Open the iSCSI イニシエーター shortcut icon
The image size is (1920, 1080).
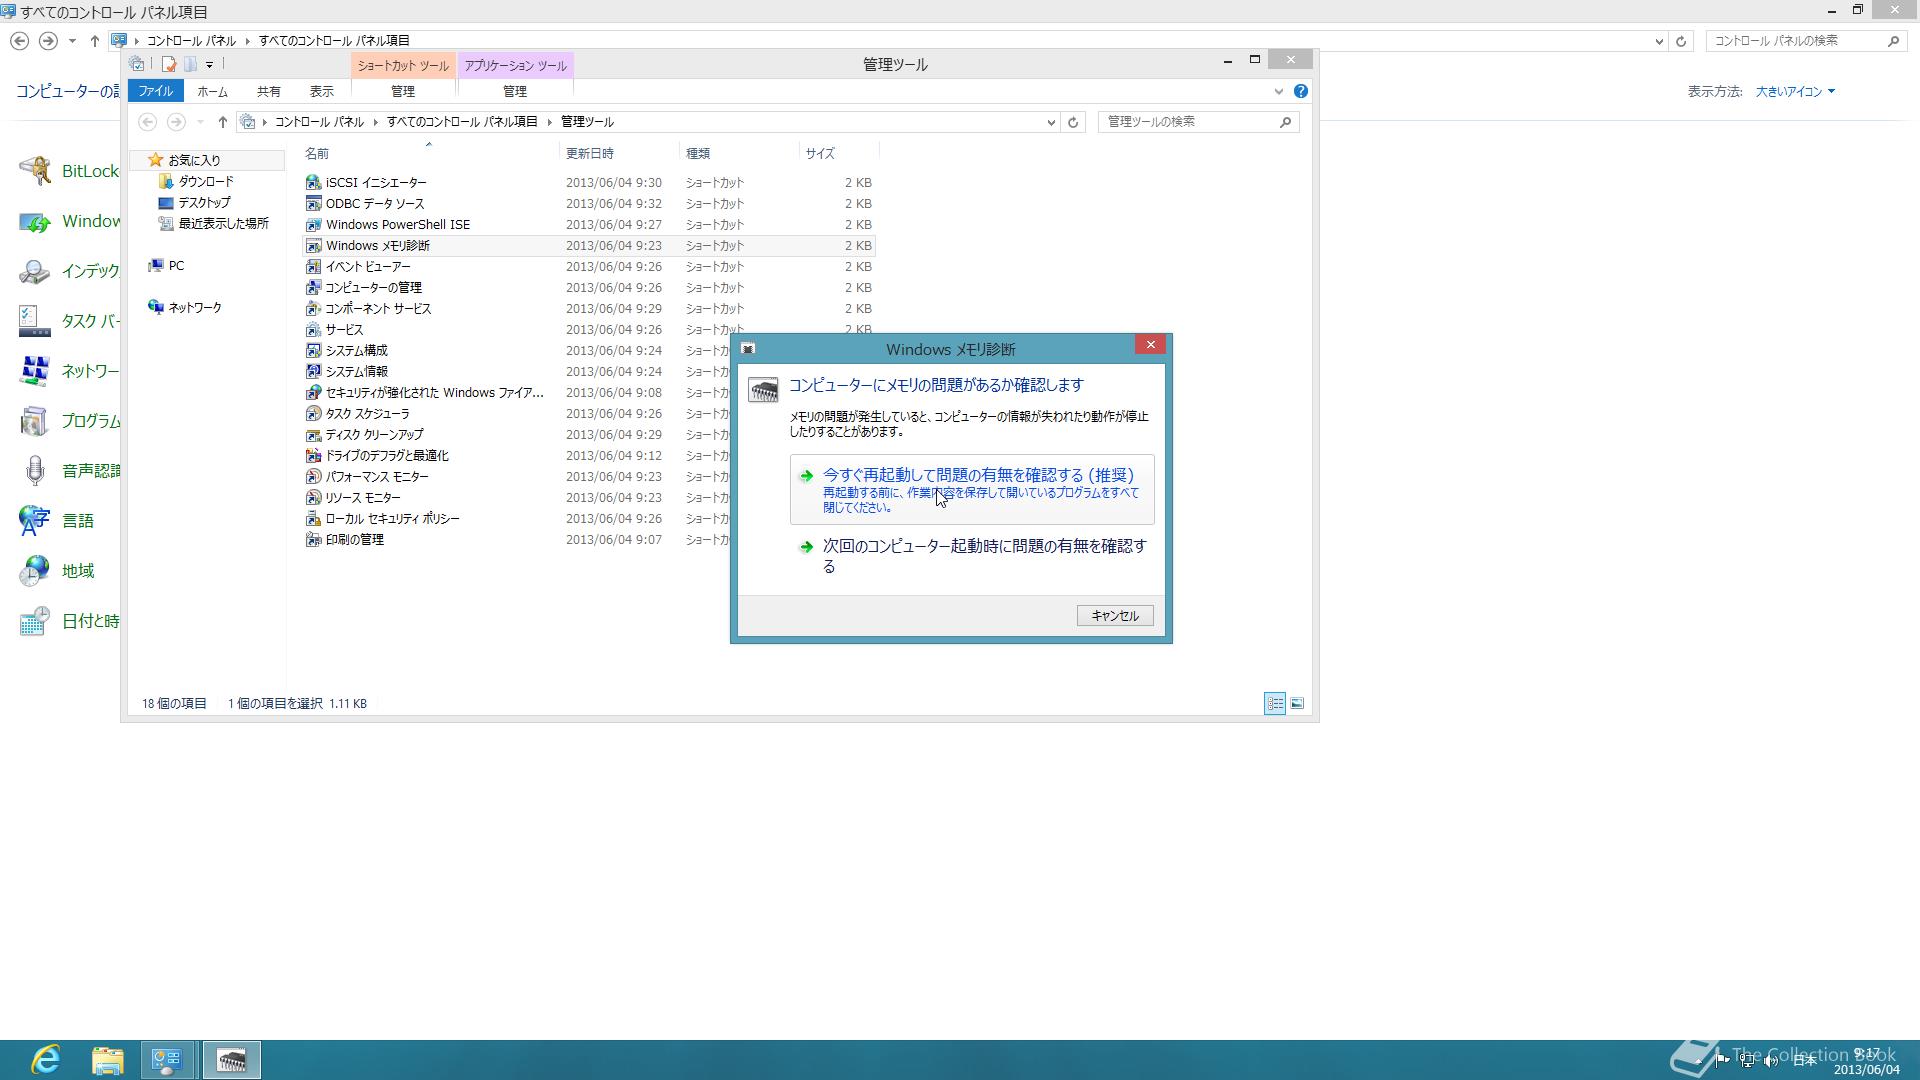(313, 183)
